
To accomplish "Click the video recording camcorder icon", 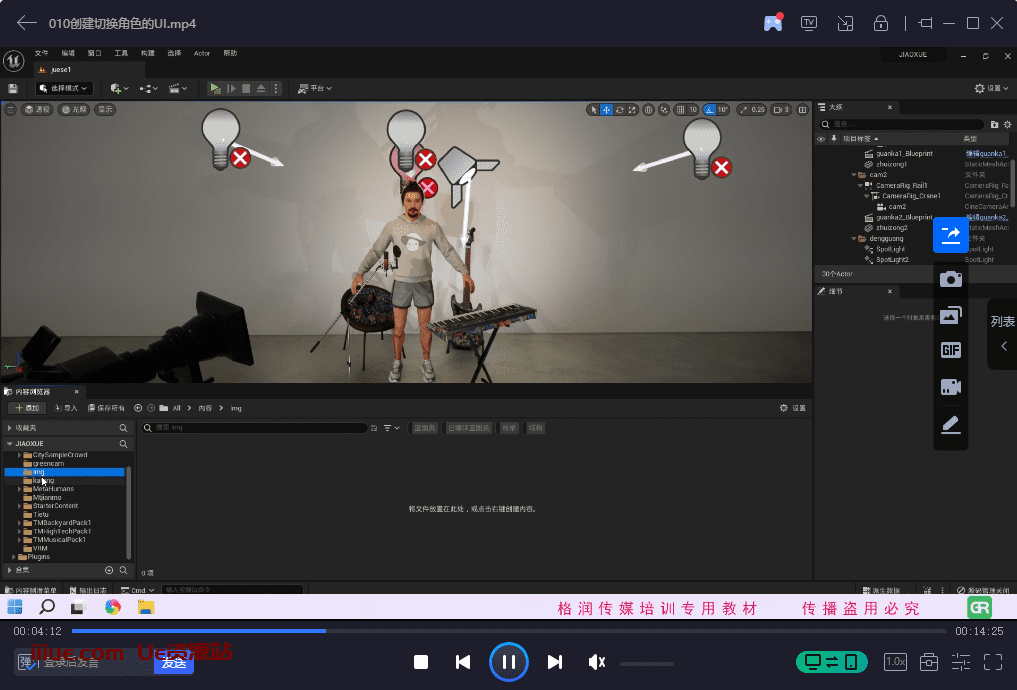I will tap(950, 387).
